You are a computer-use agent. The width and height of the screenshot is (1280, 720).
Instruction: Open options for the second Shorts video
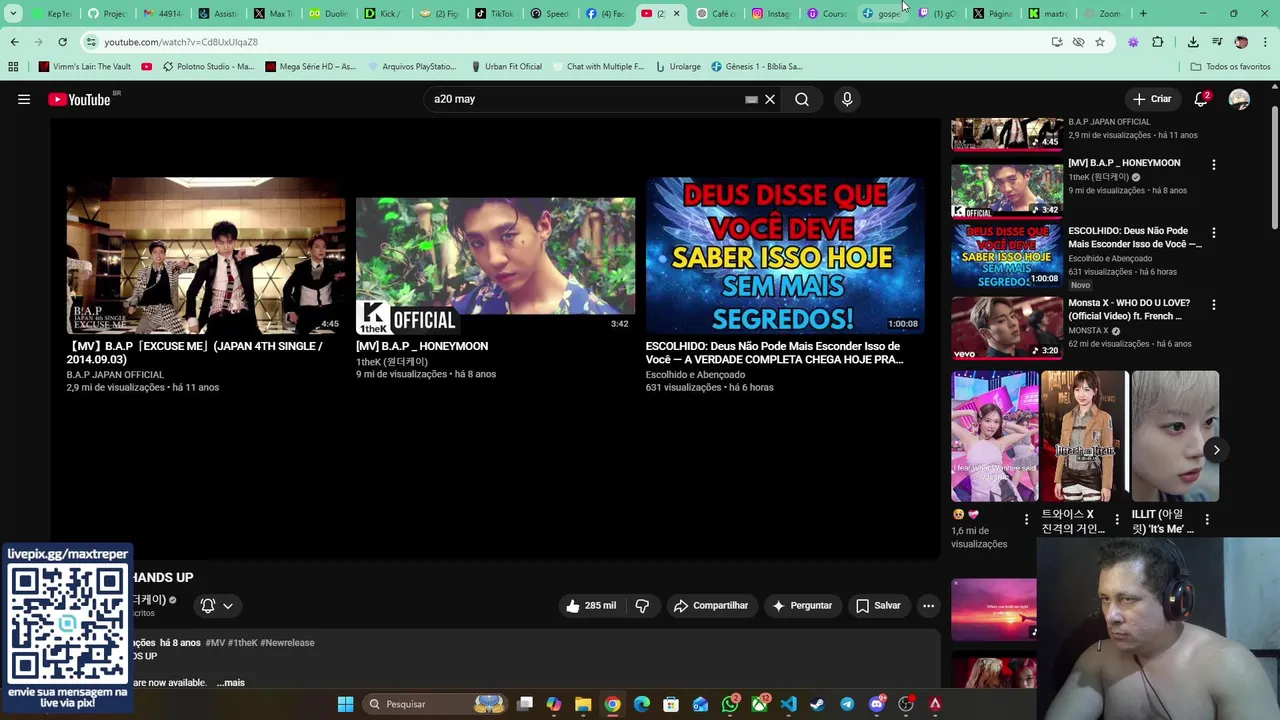[1117, 520]
